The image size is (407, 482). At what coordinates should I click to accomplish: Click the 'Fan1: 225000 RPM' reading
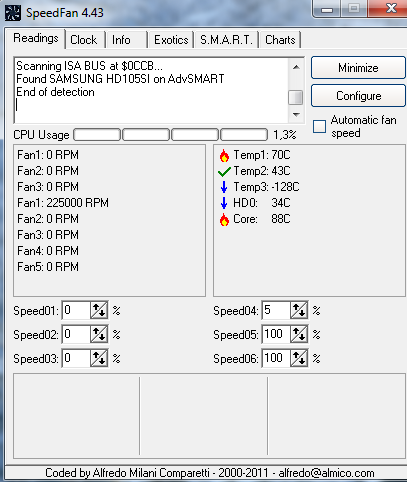click(x=63, y=203)
